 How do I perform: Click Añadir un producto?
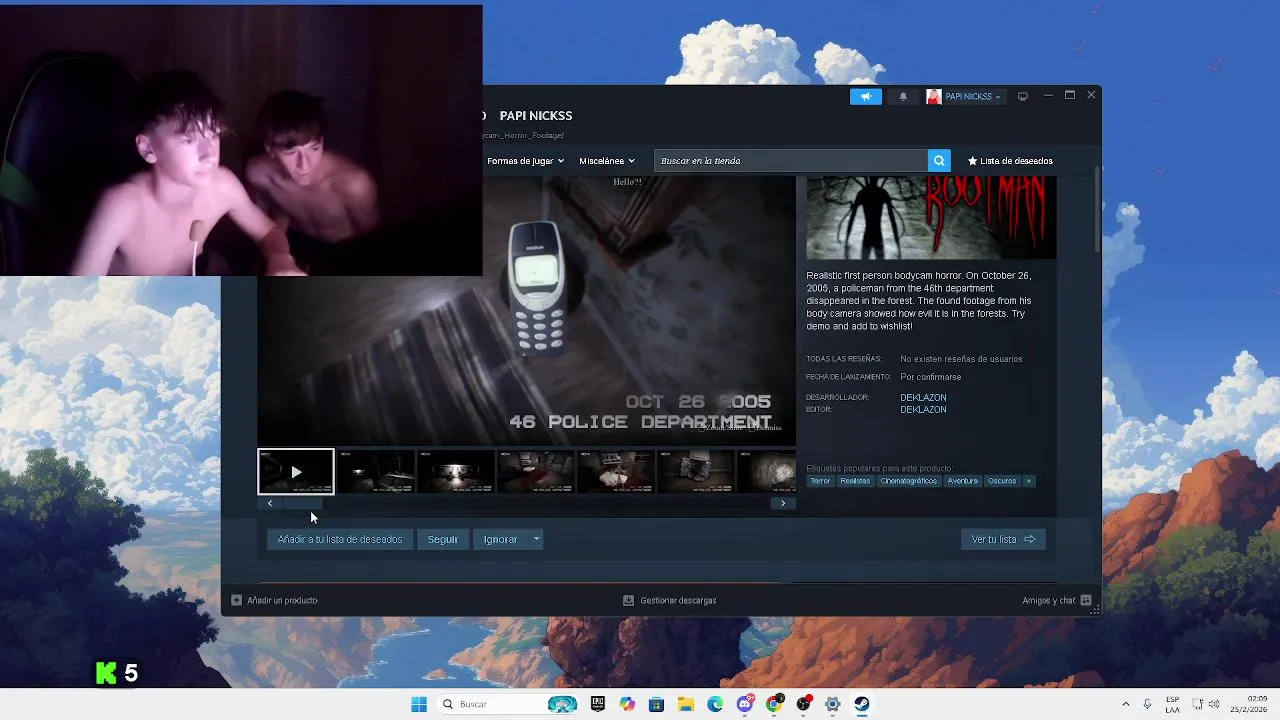(x=274, y=600)
